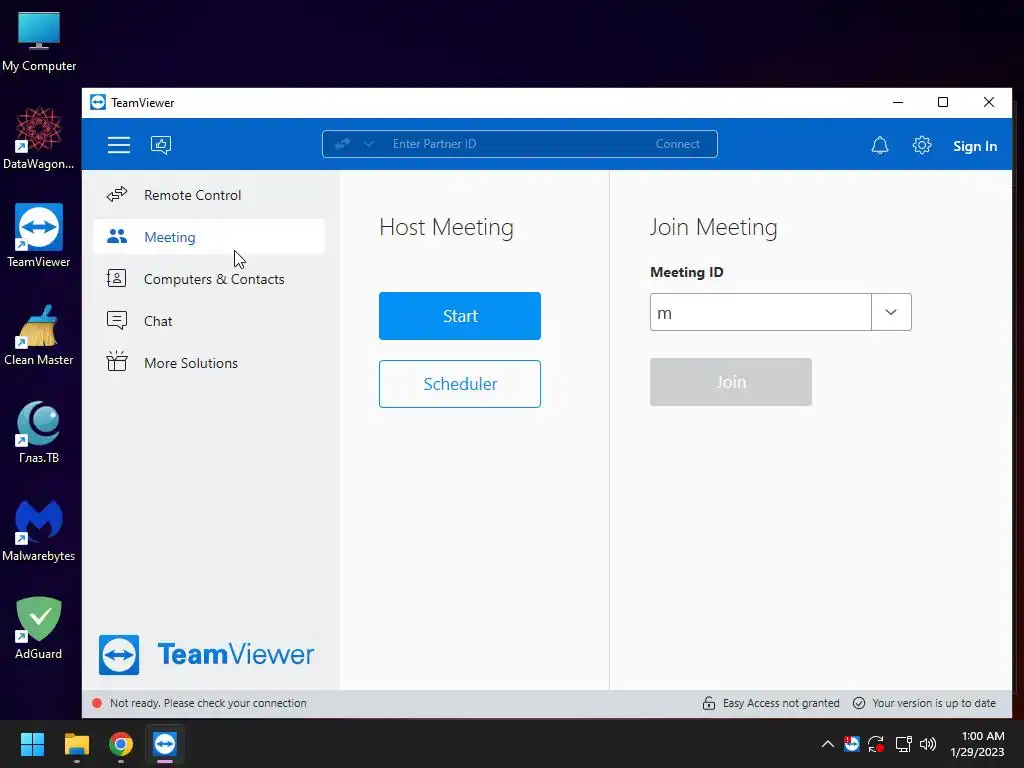Viewport: 1024px width, 768px height.
Task: Click the Join button
Action: point(730,382)
